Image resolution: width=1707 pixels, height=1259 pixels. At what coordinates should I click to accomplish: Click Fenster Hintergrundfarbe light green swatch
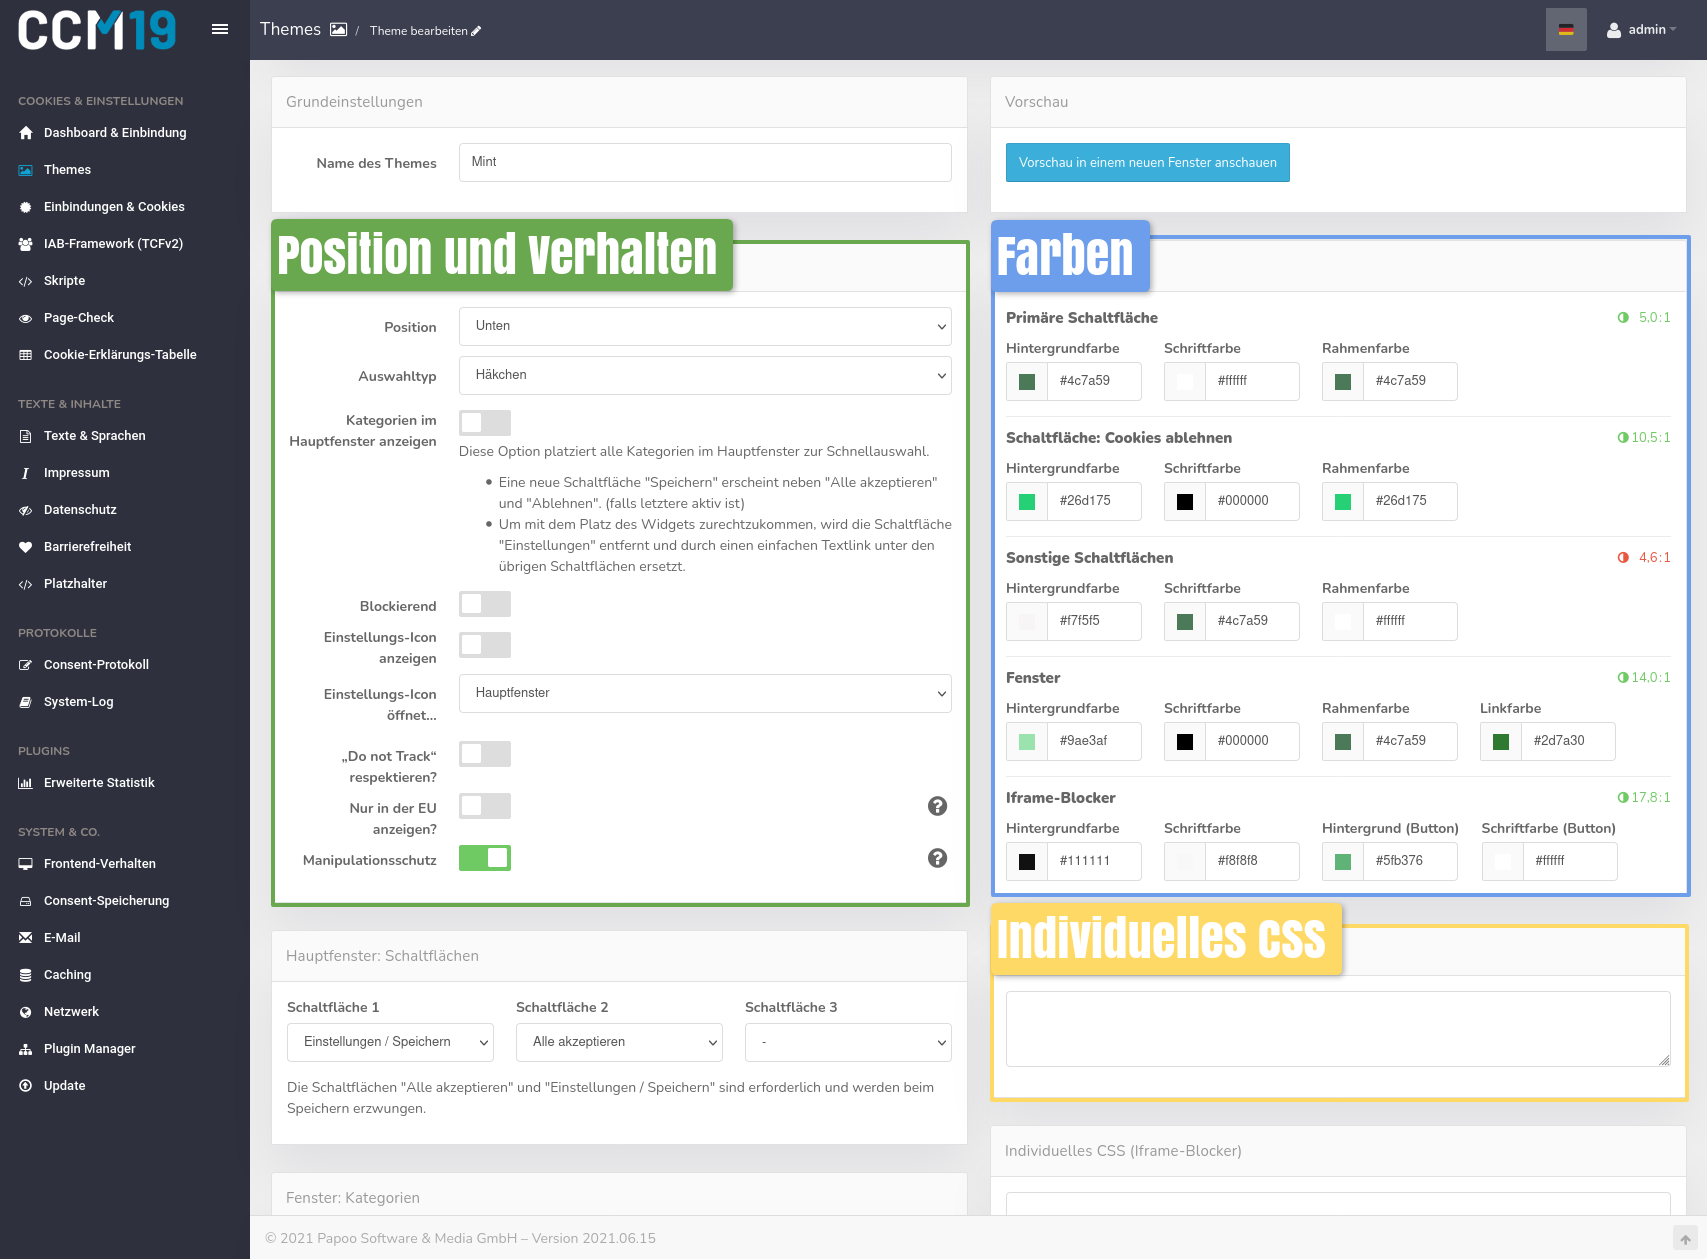pos(1027,741)
